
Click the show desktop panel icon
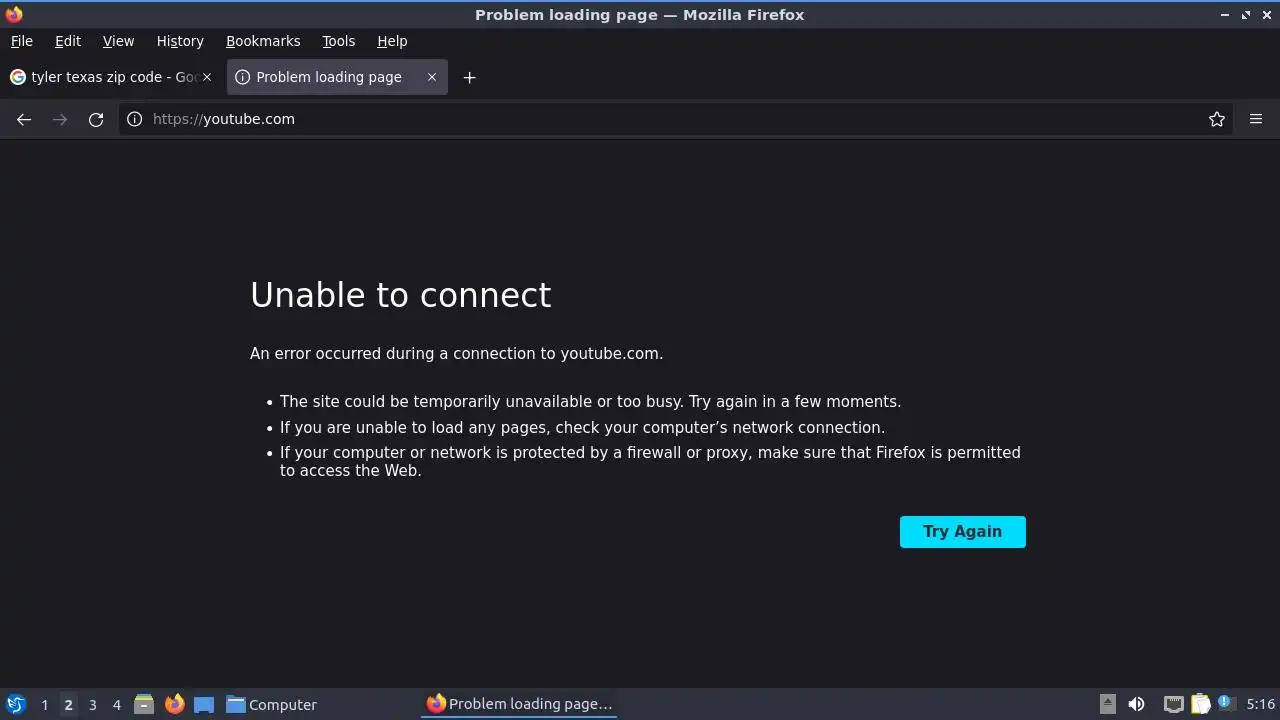click(x=204, y=704)
